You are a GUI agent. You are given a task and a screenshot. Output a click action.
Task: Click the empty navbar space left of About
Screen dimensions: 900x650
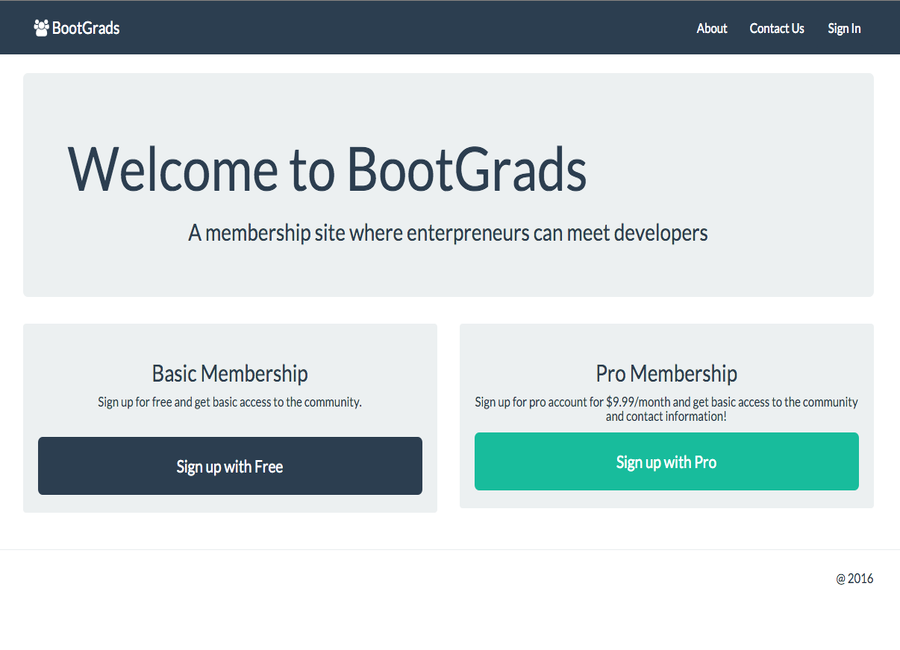click(400, 28)
